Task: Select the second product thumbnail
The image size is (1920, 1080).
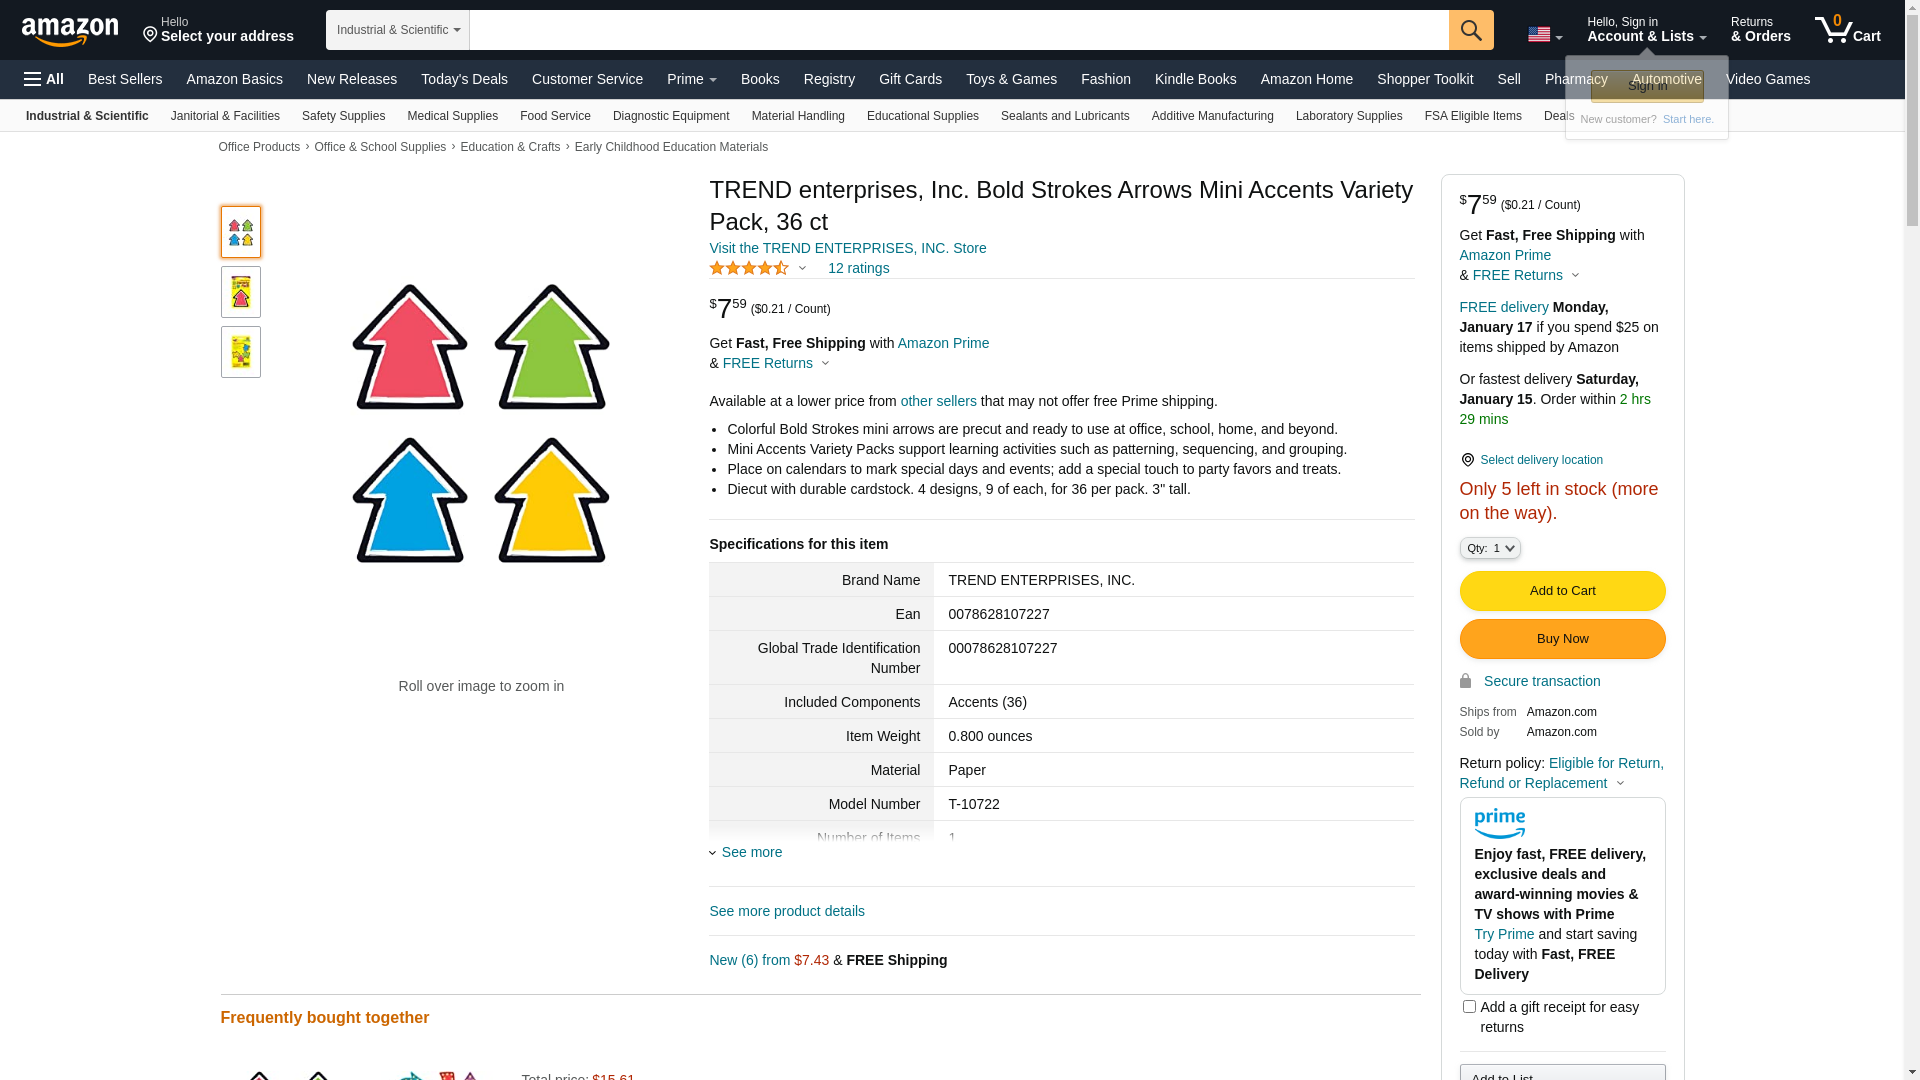Action: click(241, 292)
